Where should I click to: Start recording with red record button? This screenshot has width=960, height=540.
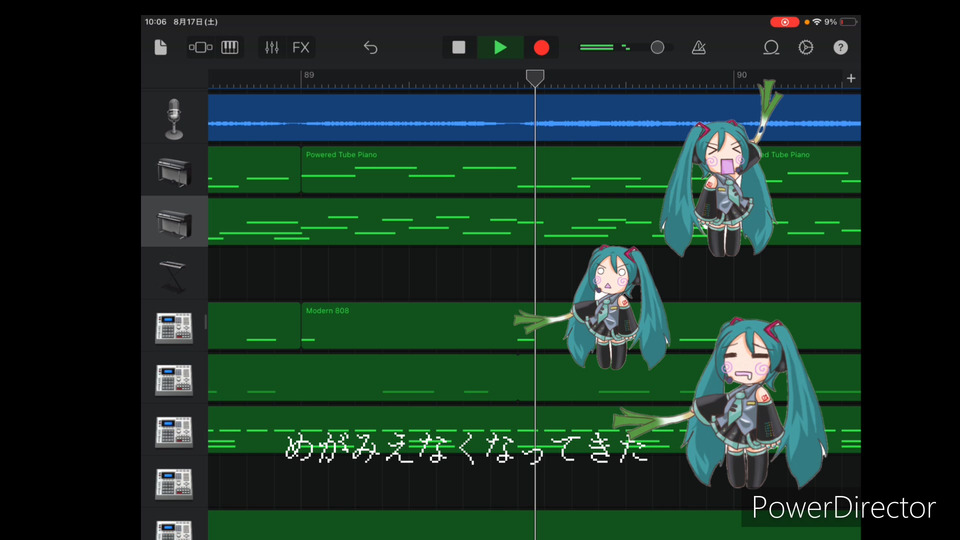pyautogui.click(x=541, y=47)
